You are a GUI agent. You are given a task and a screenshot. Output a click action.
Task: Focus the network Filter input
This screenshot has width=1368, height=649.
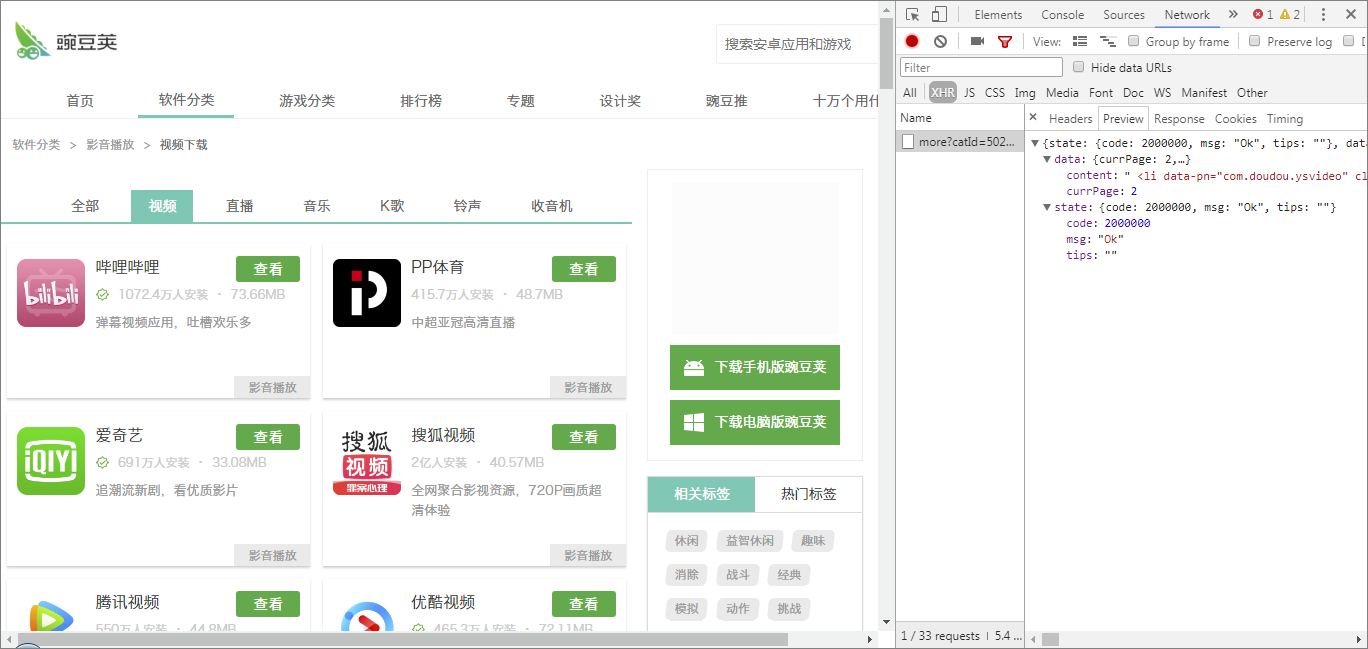981,67
